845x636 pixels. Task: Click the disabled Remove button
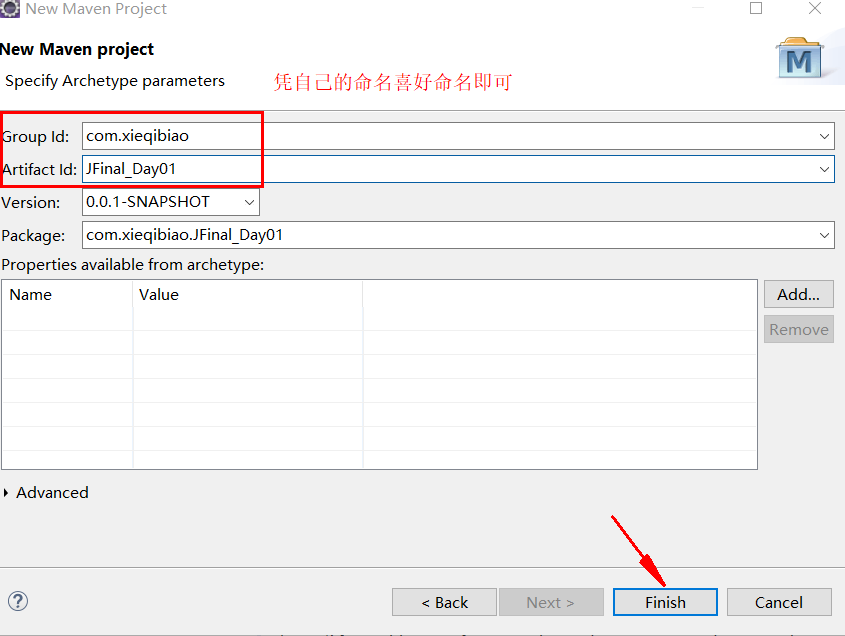coord(798,329)
